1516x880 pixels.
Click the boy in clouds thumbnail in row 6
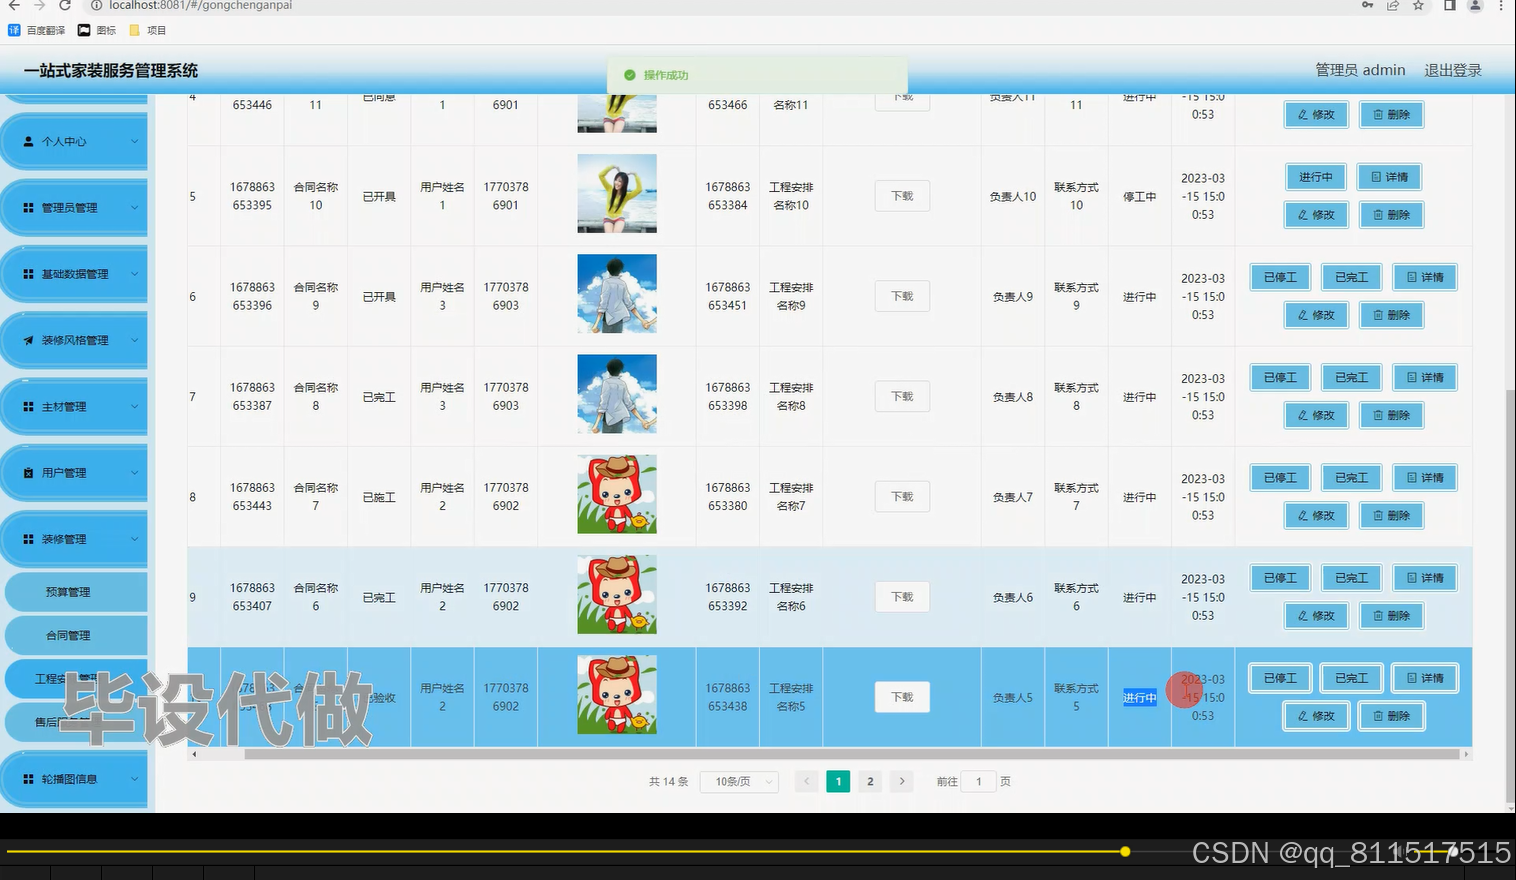pyautogui.click(x=617, y=294)
